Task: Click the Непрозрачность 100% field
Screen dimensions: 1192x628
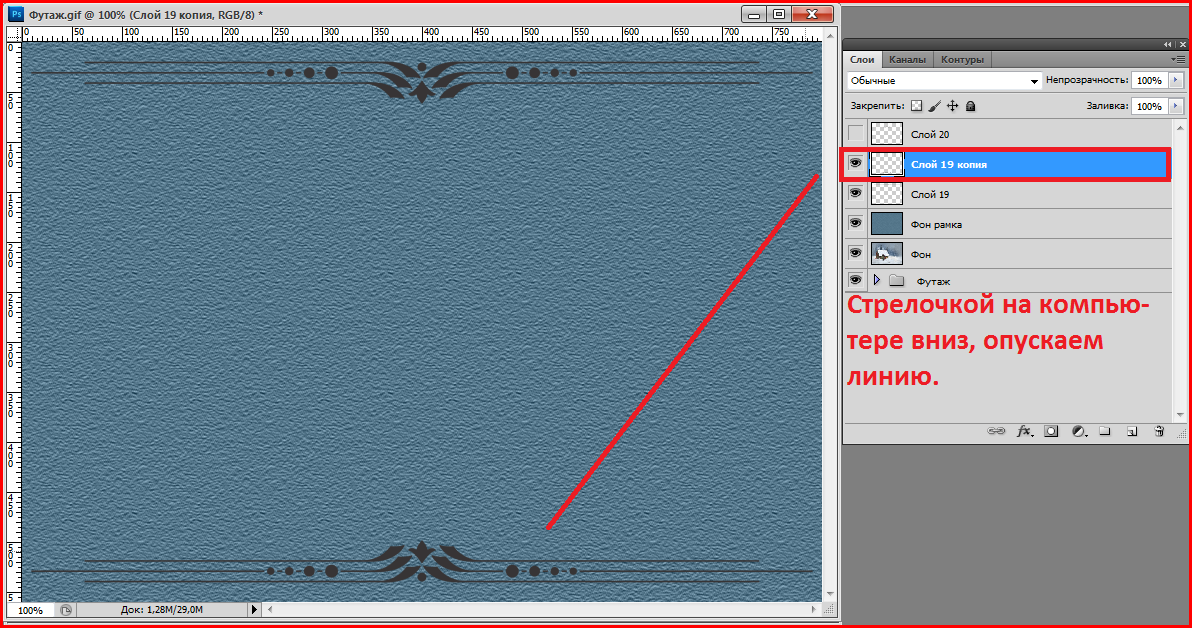Action: point(1149,80)
